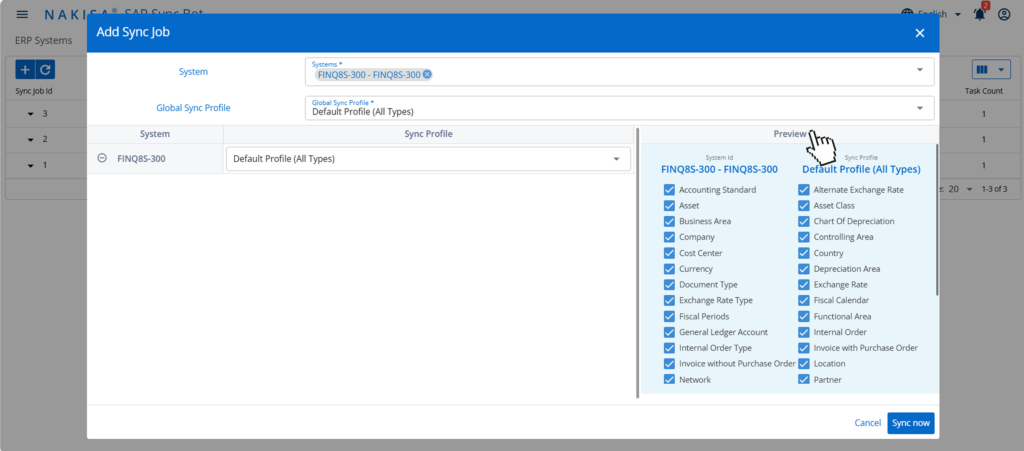Uncheck Accounting Standard checkbox

(669, 190)
